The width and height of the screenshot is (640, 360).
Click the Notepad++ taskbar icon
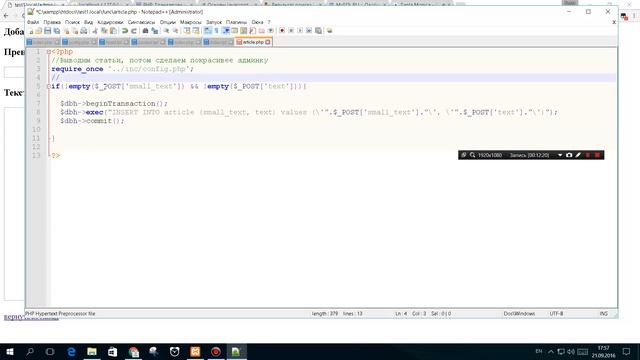click(x=236, y=351)
